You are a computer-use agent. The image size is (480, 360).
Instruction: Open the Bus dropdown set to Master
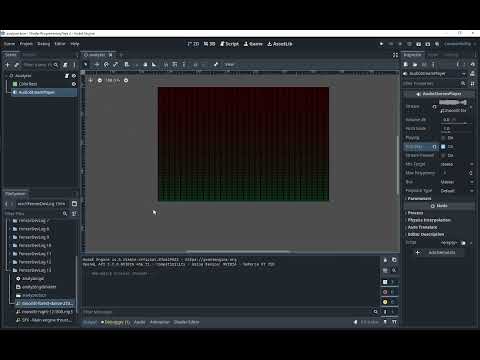click(456, 182)
